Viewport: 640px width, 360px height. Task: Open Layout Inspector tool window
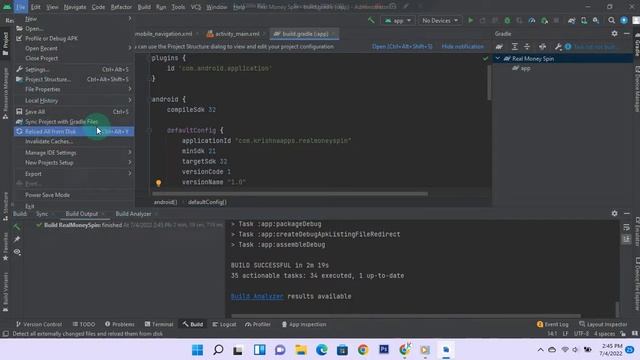603,324
